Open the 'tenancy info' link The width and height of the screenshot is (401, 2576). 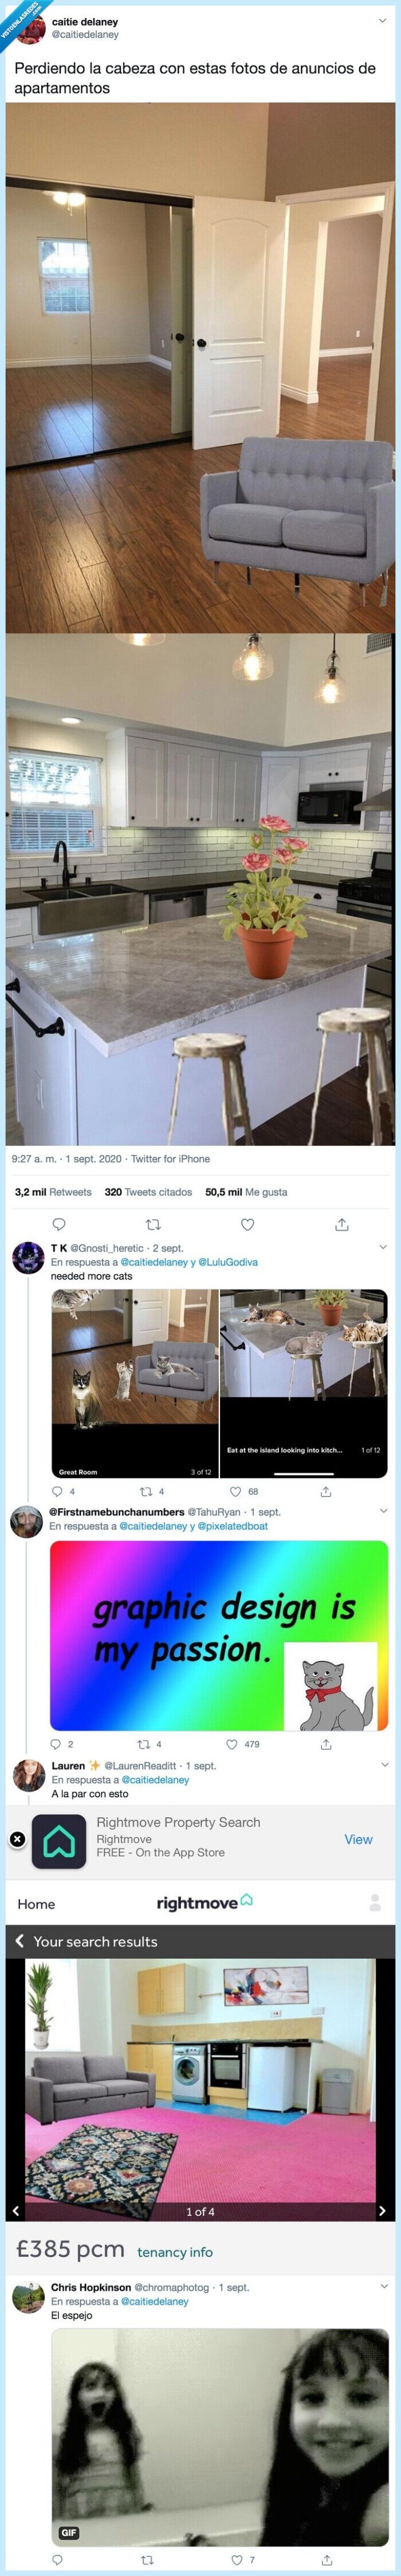click(175, 2252)
